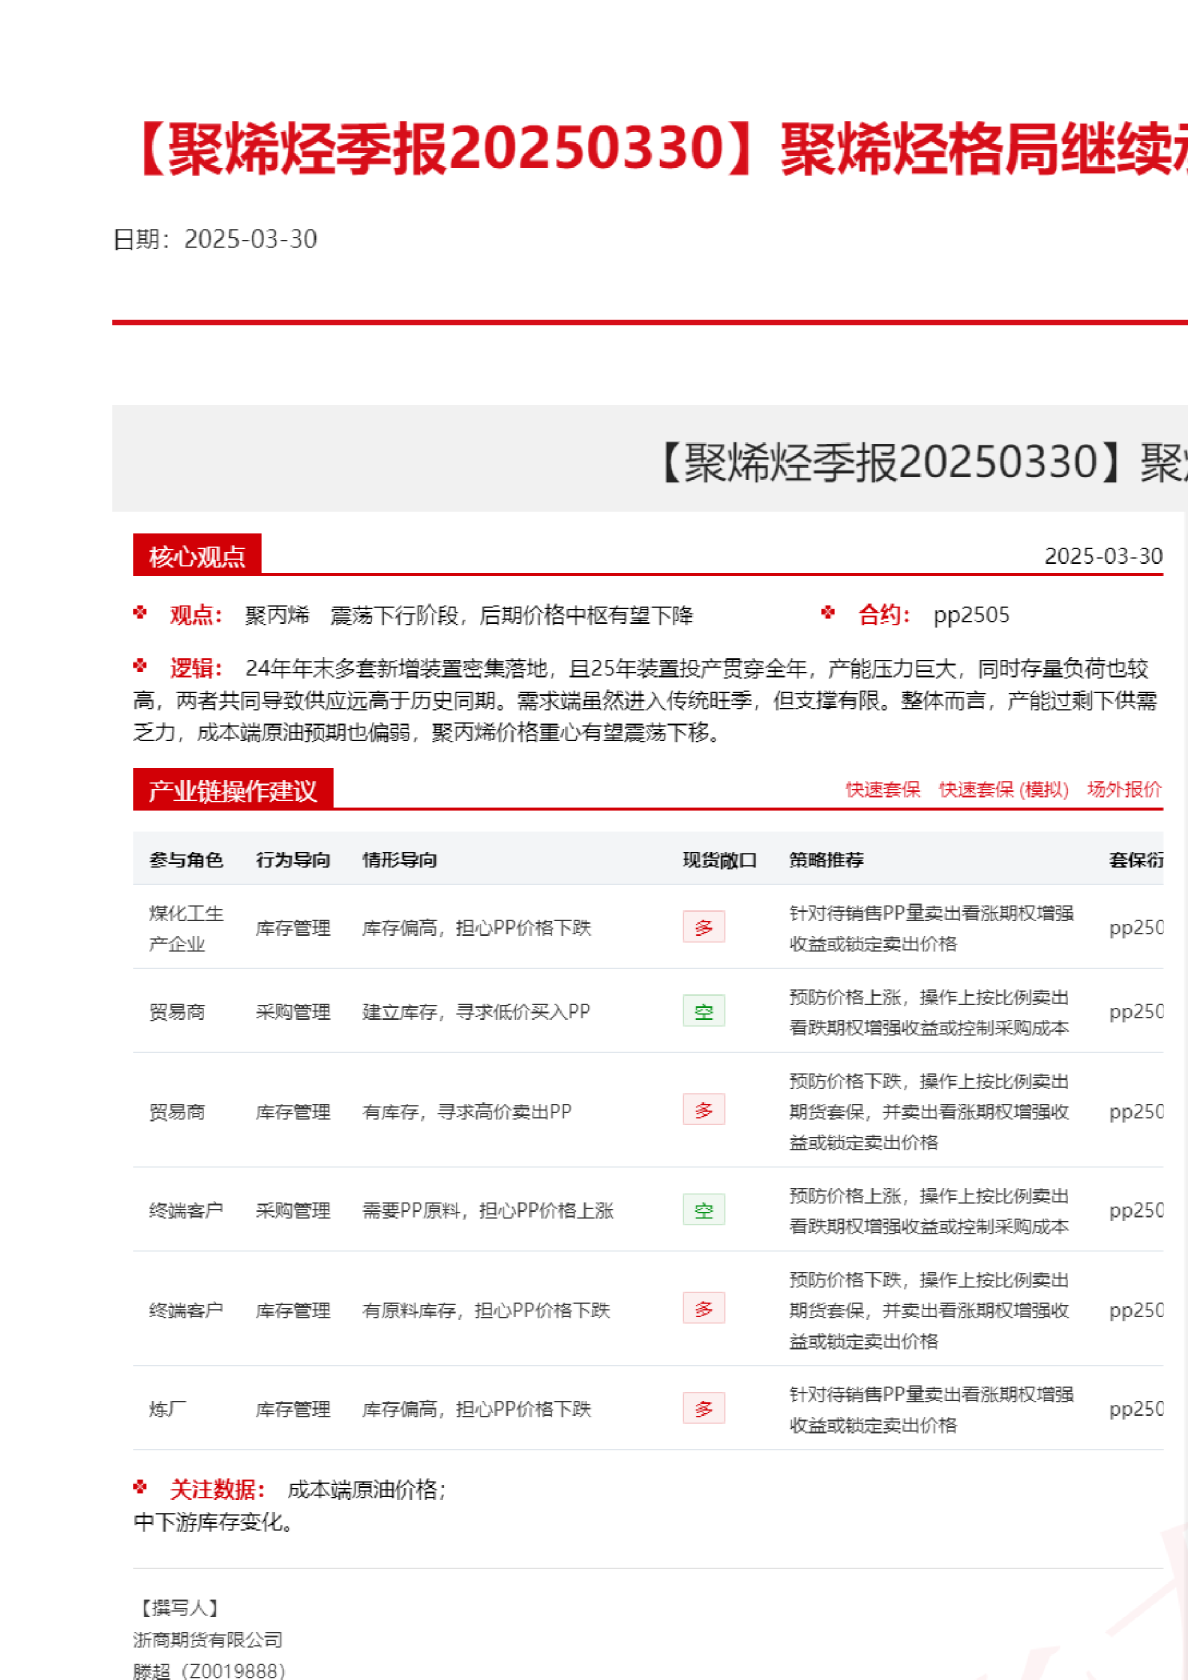This screenshot has width=1188, height=1680.
Task: Click the 空 badge for 建立库存 row
Action: [x=704, y=1011]
